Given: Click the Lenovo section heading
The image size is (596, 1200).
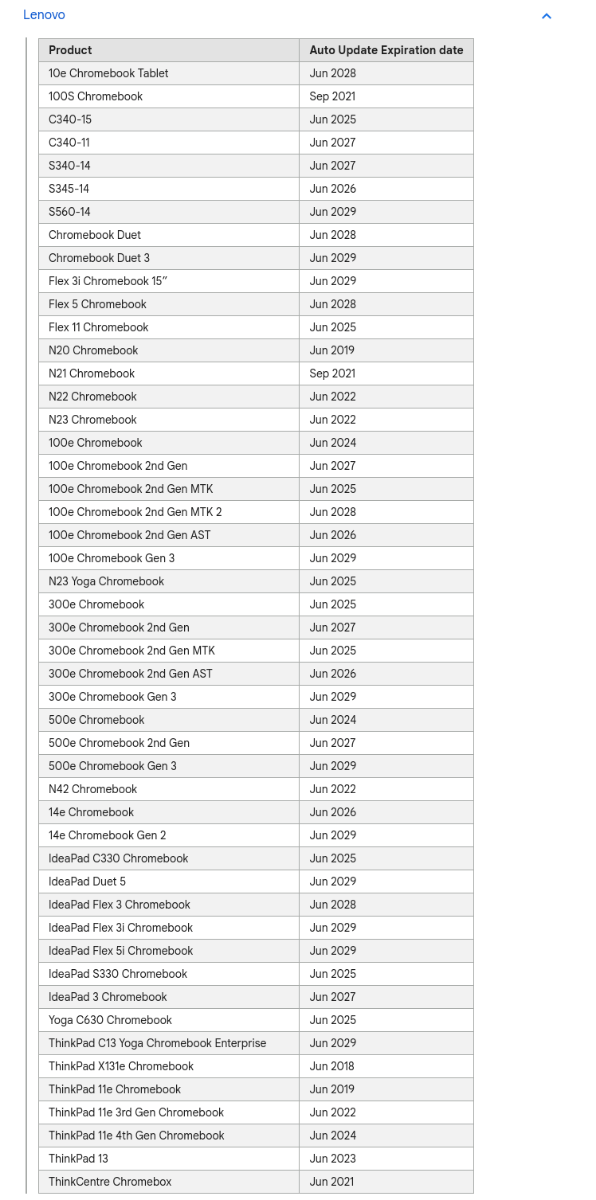Looking at the screenshot, I should point(44,15).
